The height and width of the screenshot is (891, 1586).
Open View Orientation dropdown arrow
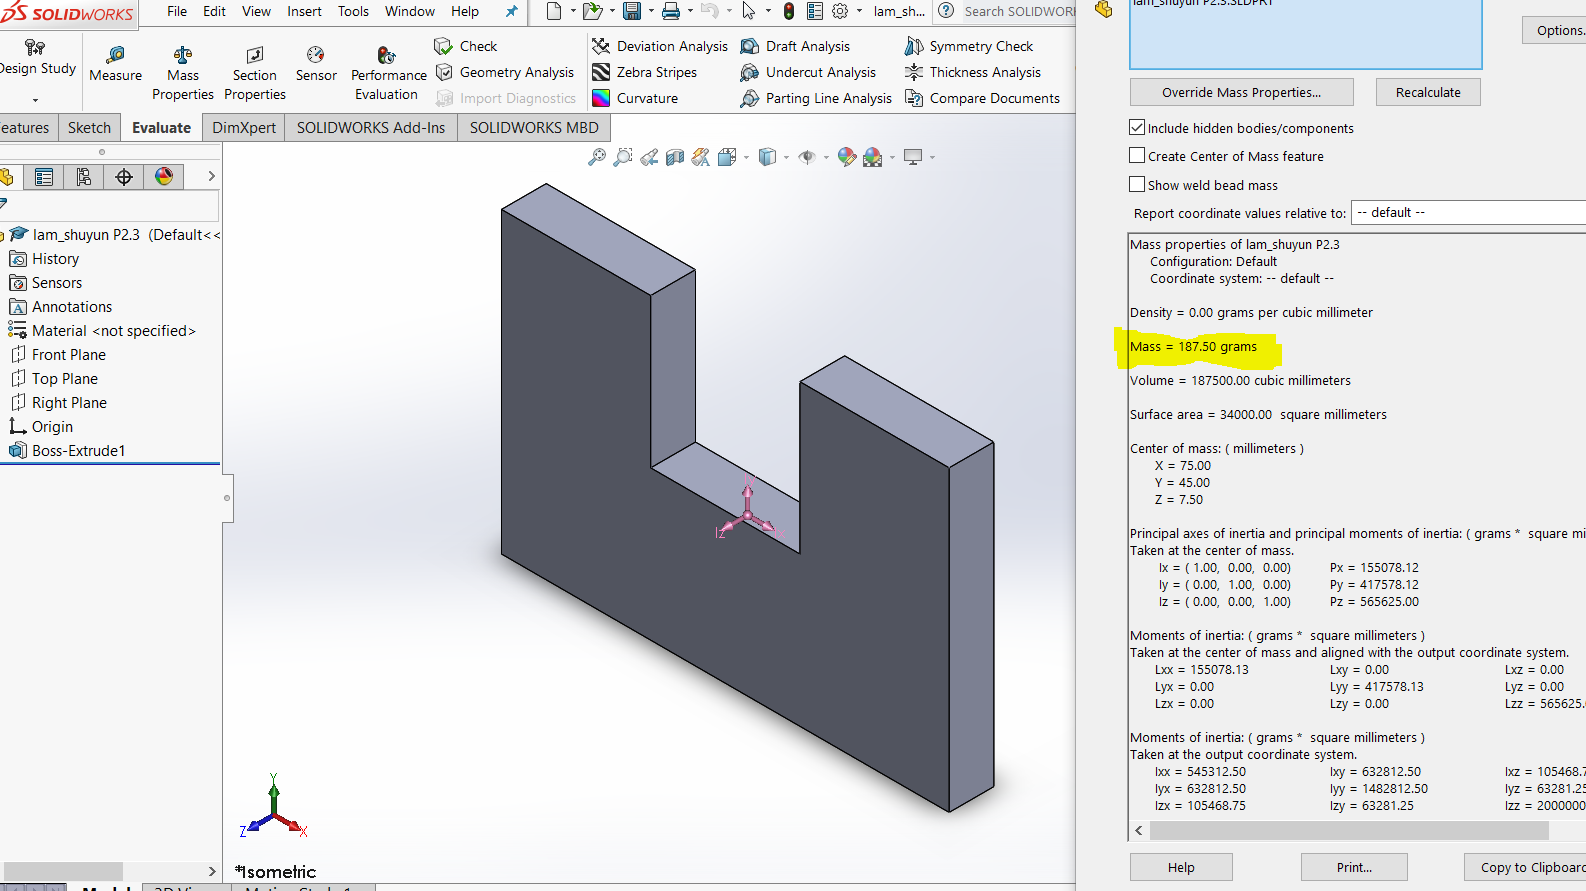(x=746, y=157)
